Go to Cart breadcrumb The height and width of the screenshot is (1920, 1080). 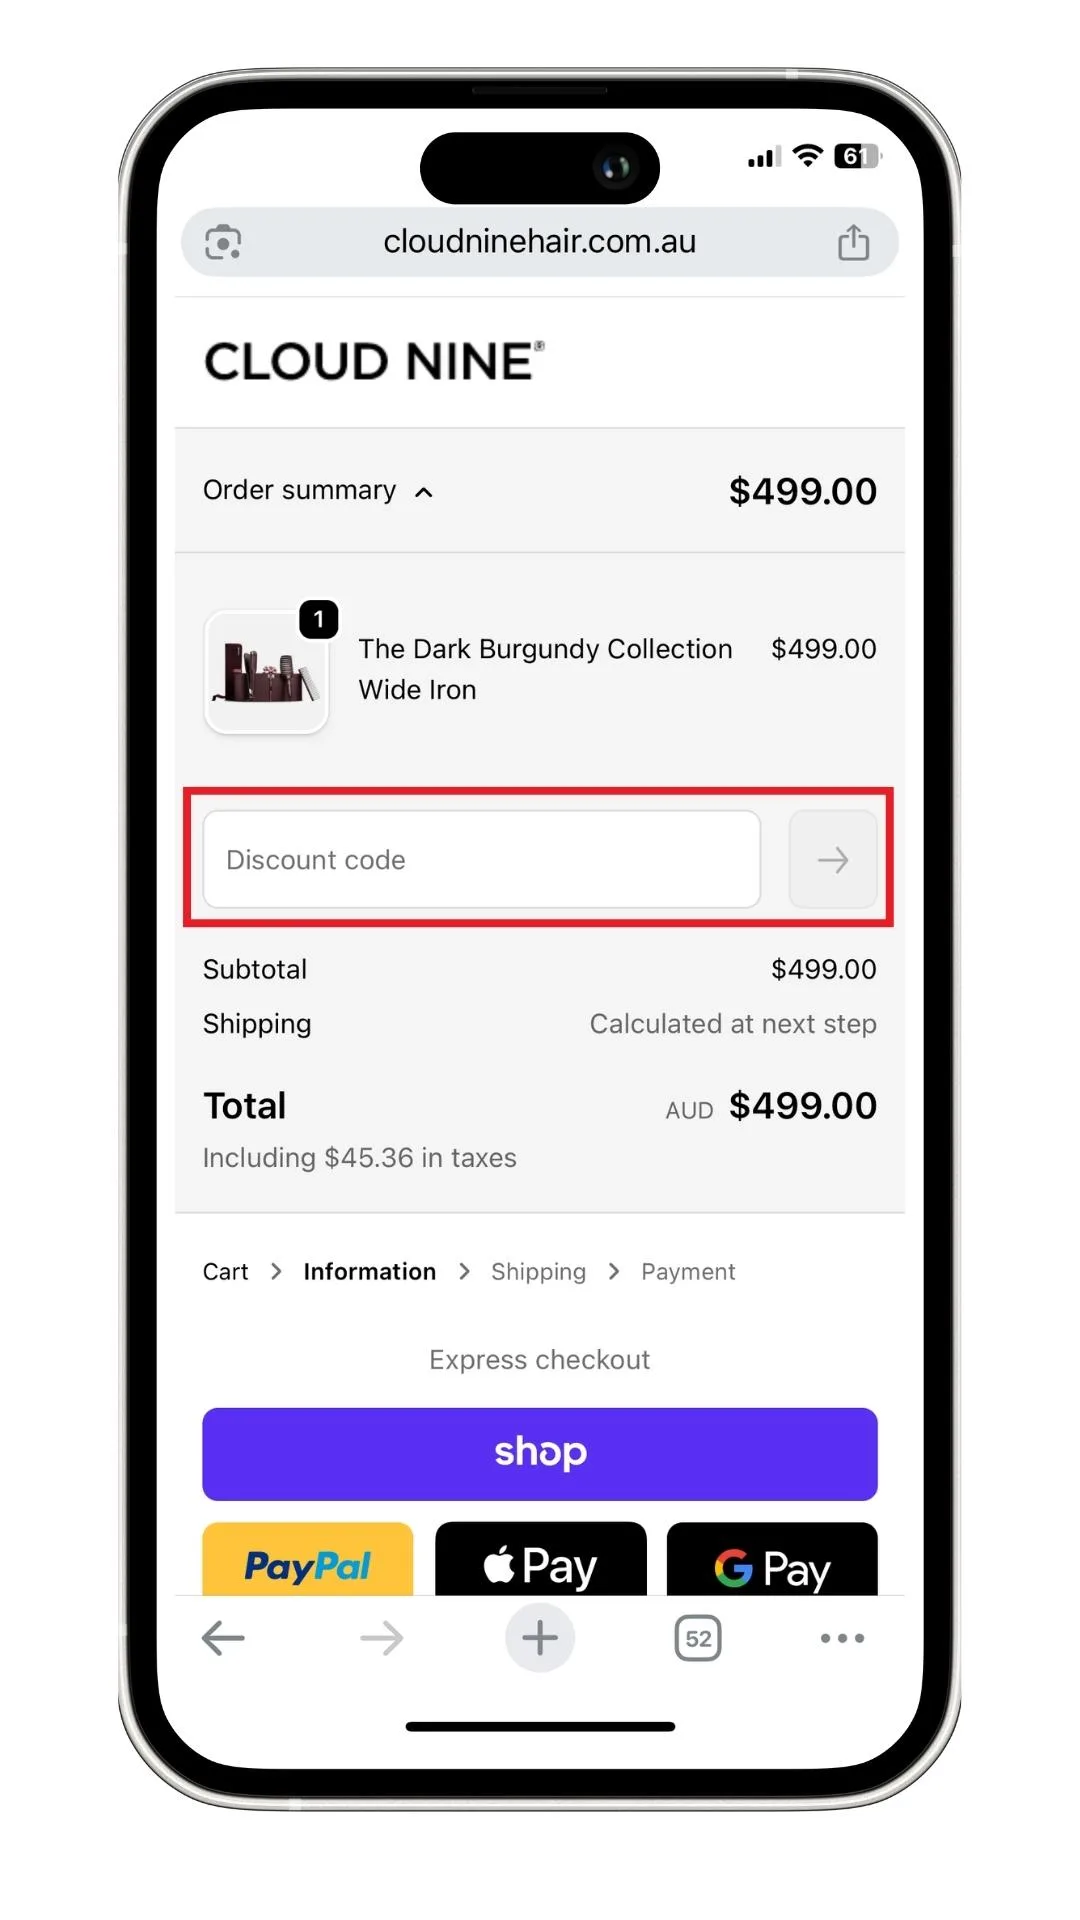coord(225,1272)
